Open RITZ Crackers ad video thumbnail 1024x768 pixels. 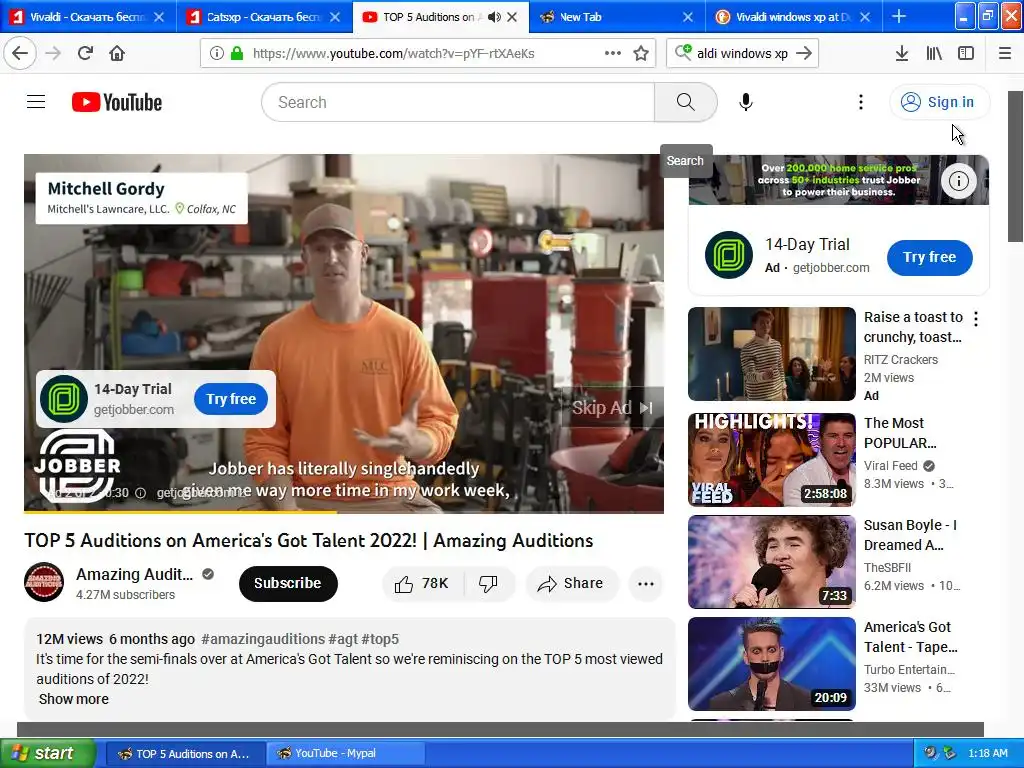(x=771, y=354)
